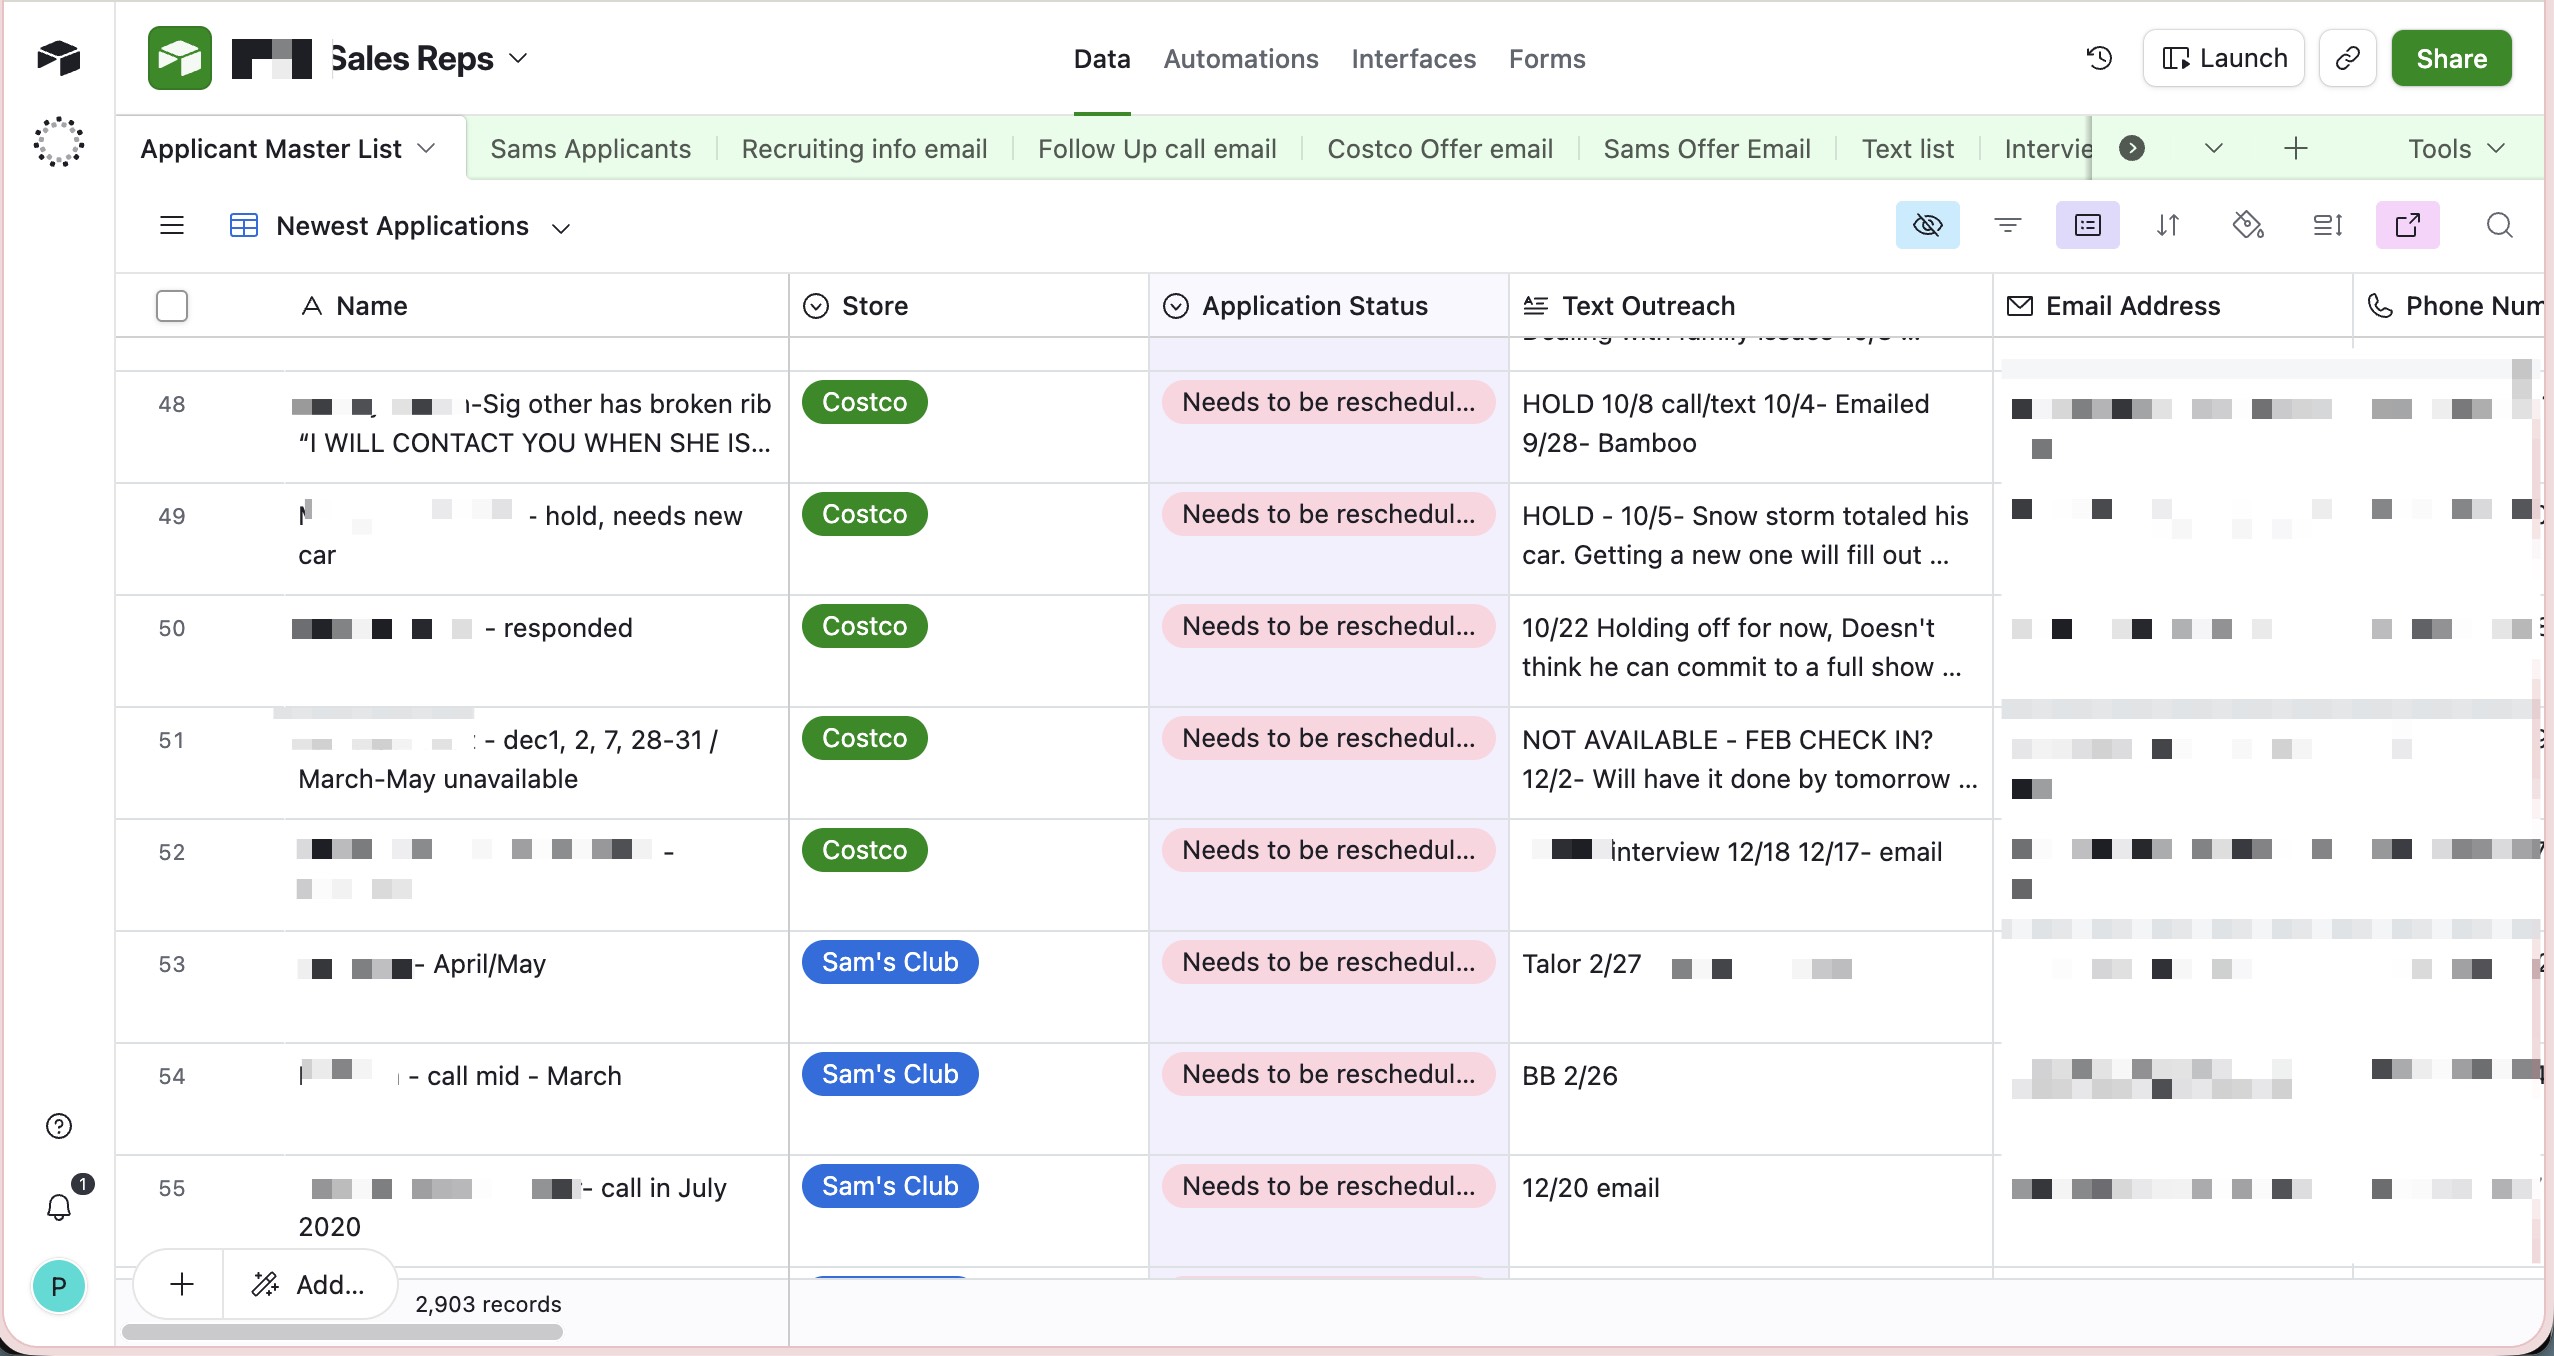Open the Follow Up call email tab

pyautogui.click(x=1157, y=148)
